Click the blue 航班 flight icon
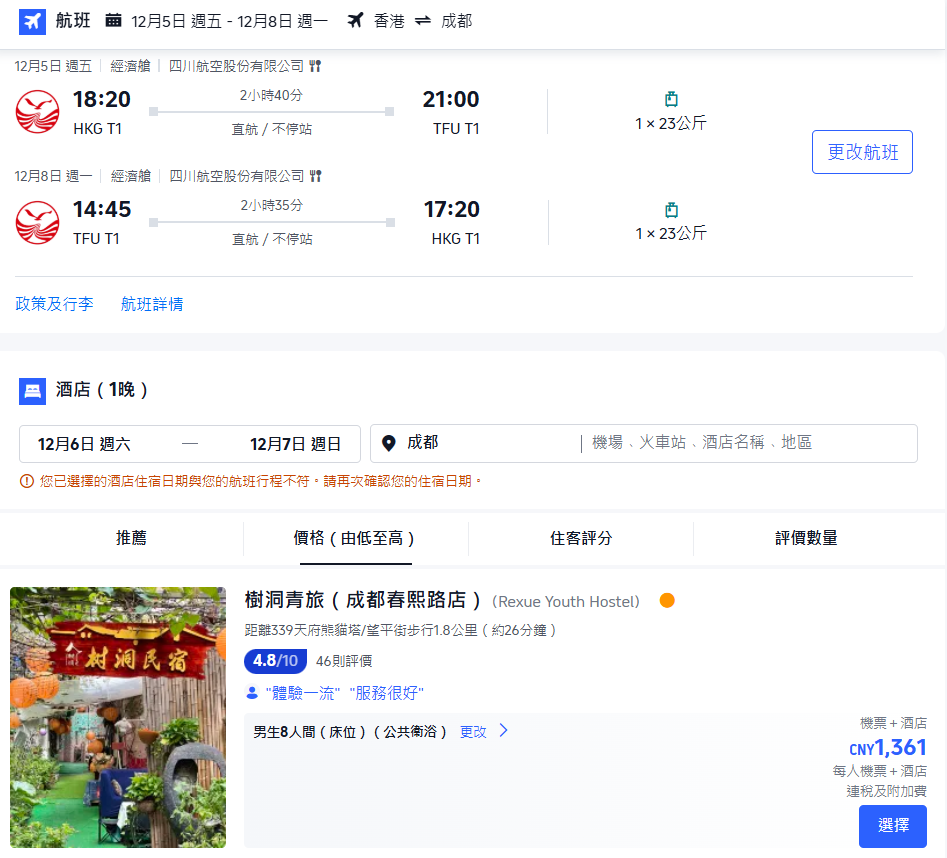The width and height of the screenshot is (947, 858). coord(31,21)
